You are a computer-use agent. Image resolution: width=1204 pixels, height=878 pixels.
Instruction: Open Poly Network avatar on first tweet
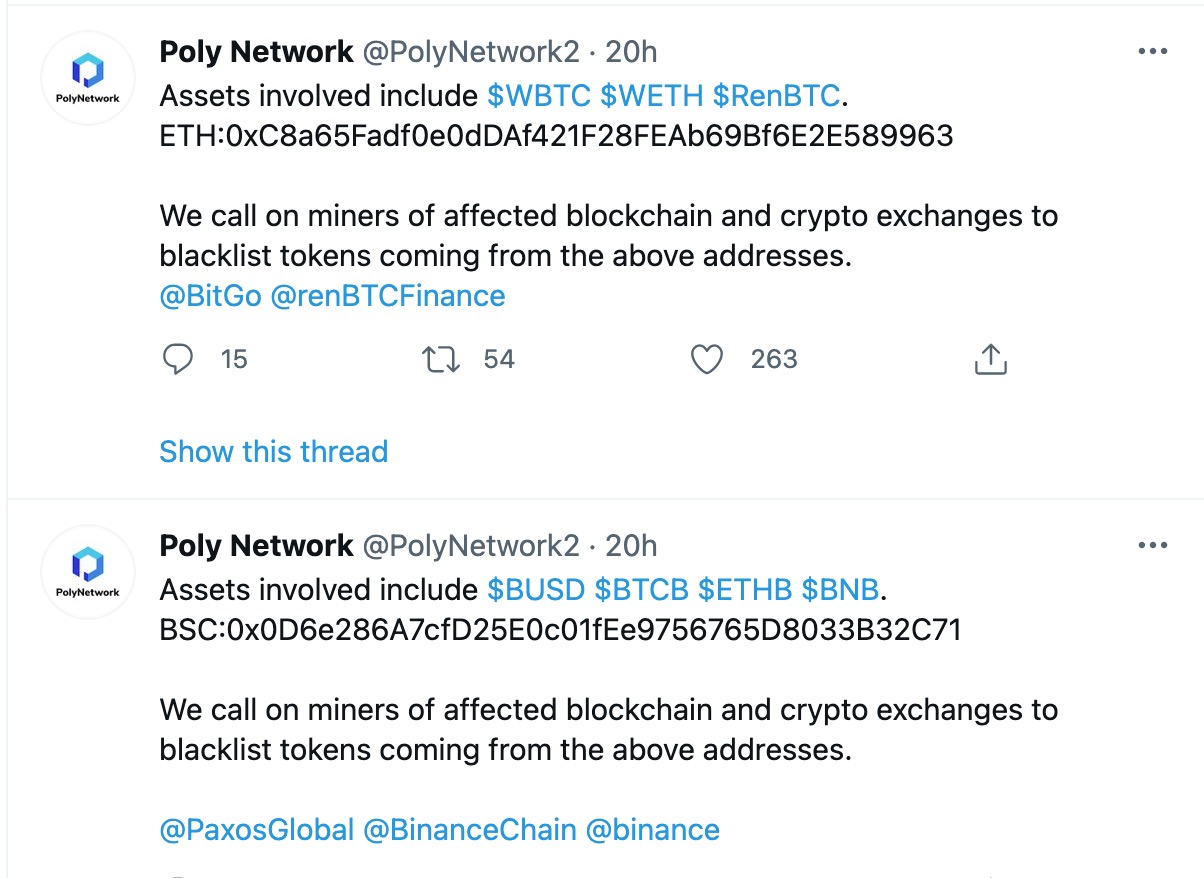tap(88, 78)
